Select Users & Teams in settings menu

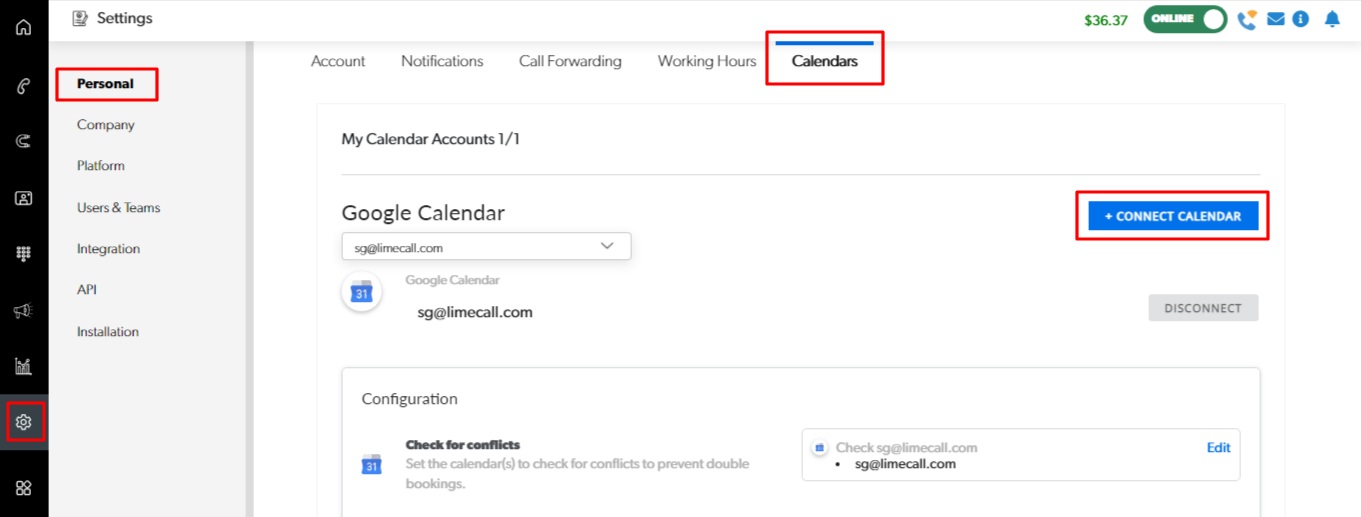[118, 208]
